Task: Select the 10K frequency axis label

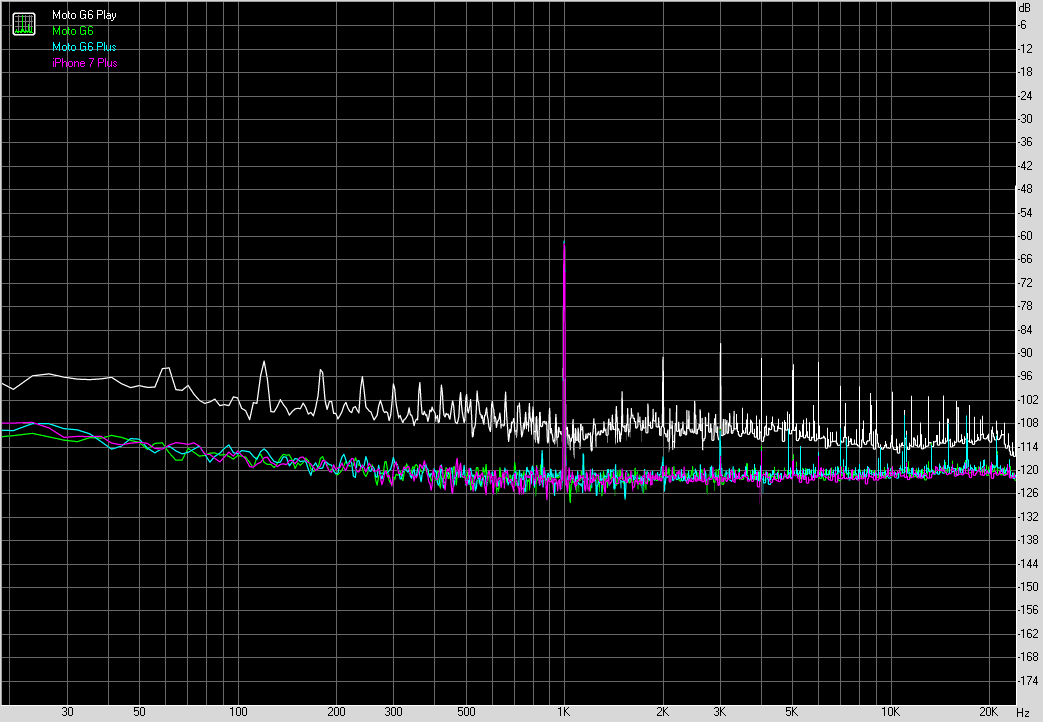Action: coord(890,712)
